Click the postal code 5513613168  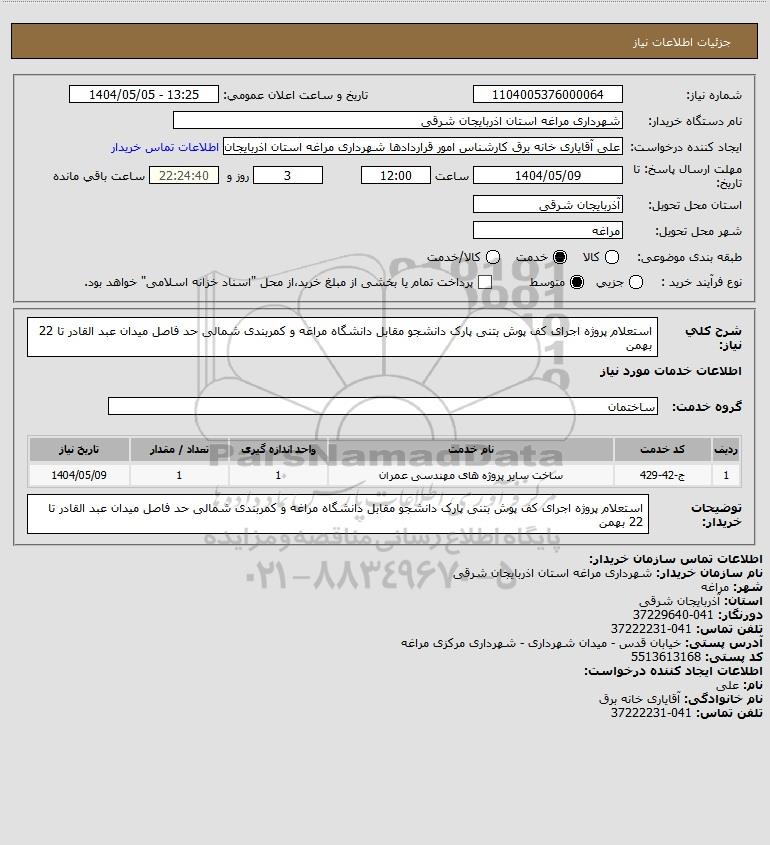point(665,657)
